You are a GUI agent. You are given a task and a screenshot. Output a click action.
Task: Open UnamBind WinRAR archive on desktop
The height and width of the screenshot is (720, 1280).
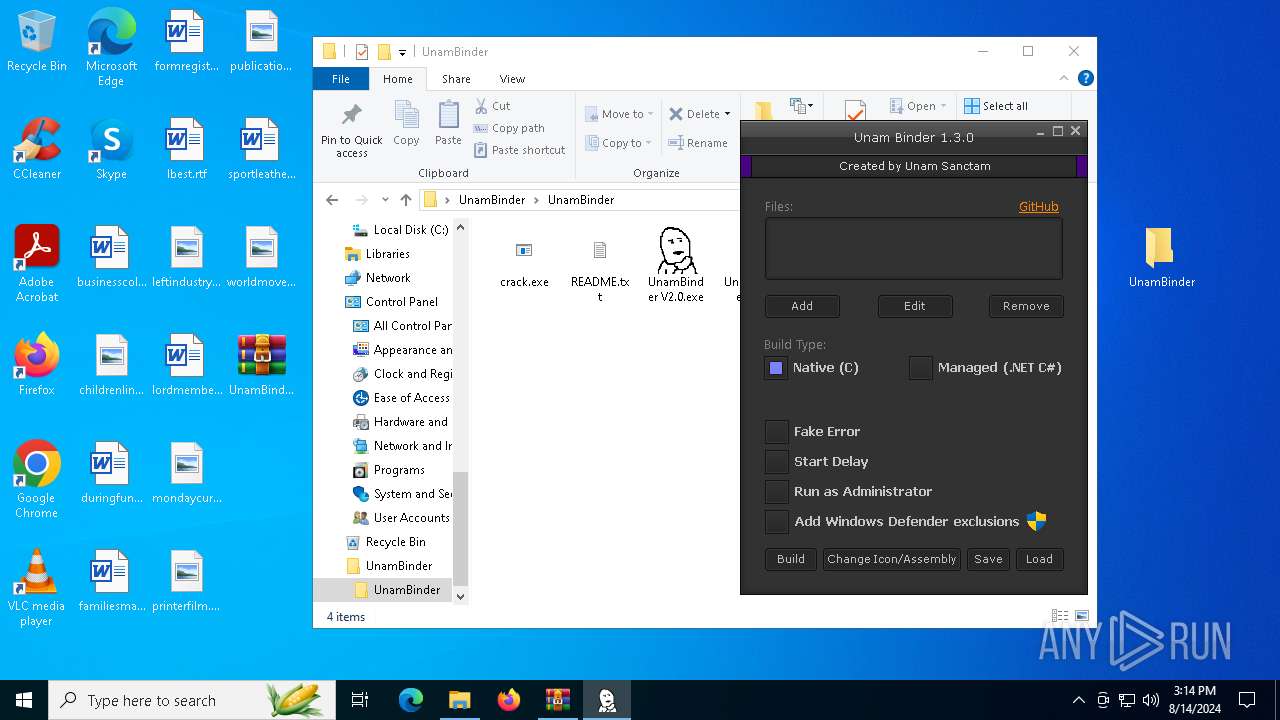(262, 366)
